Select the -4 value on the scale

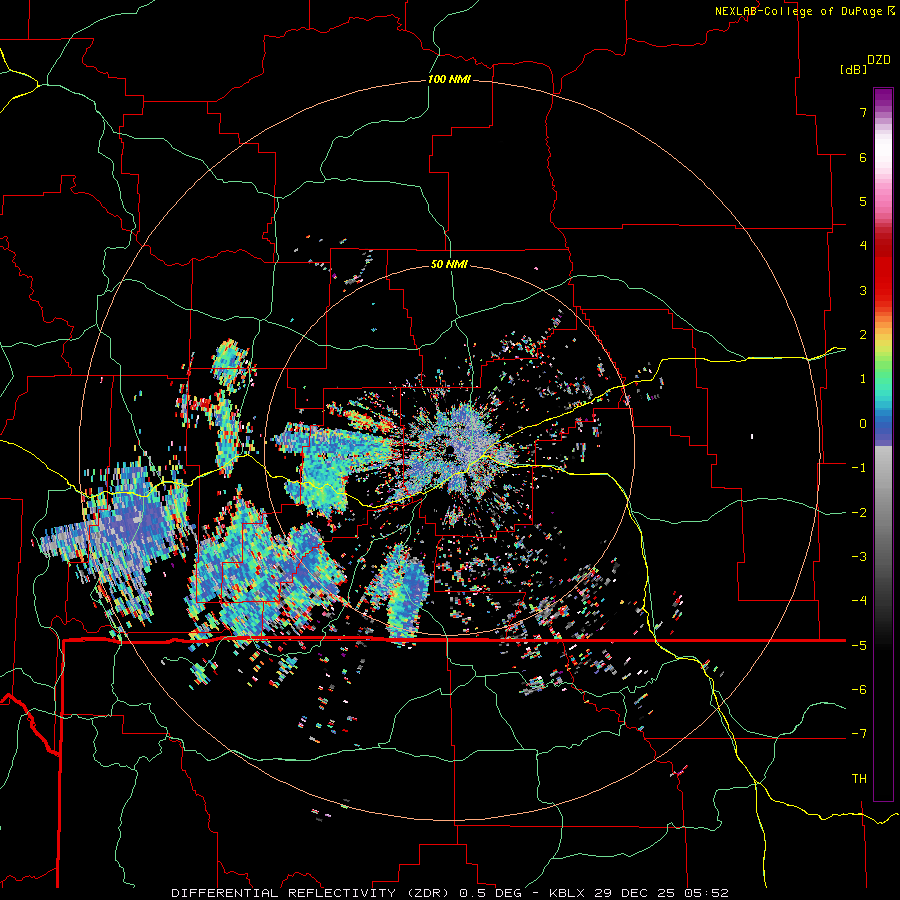(859, 601)
